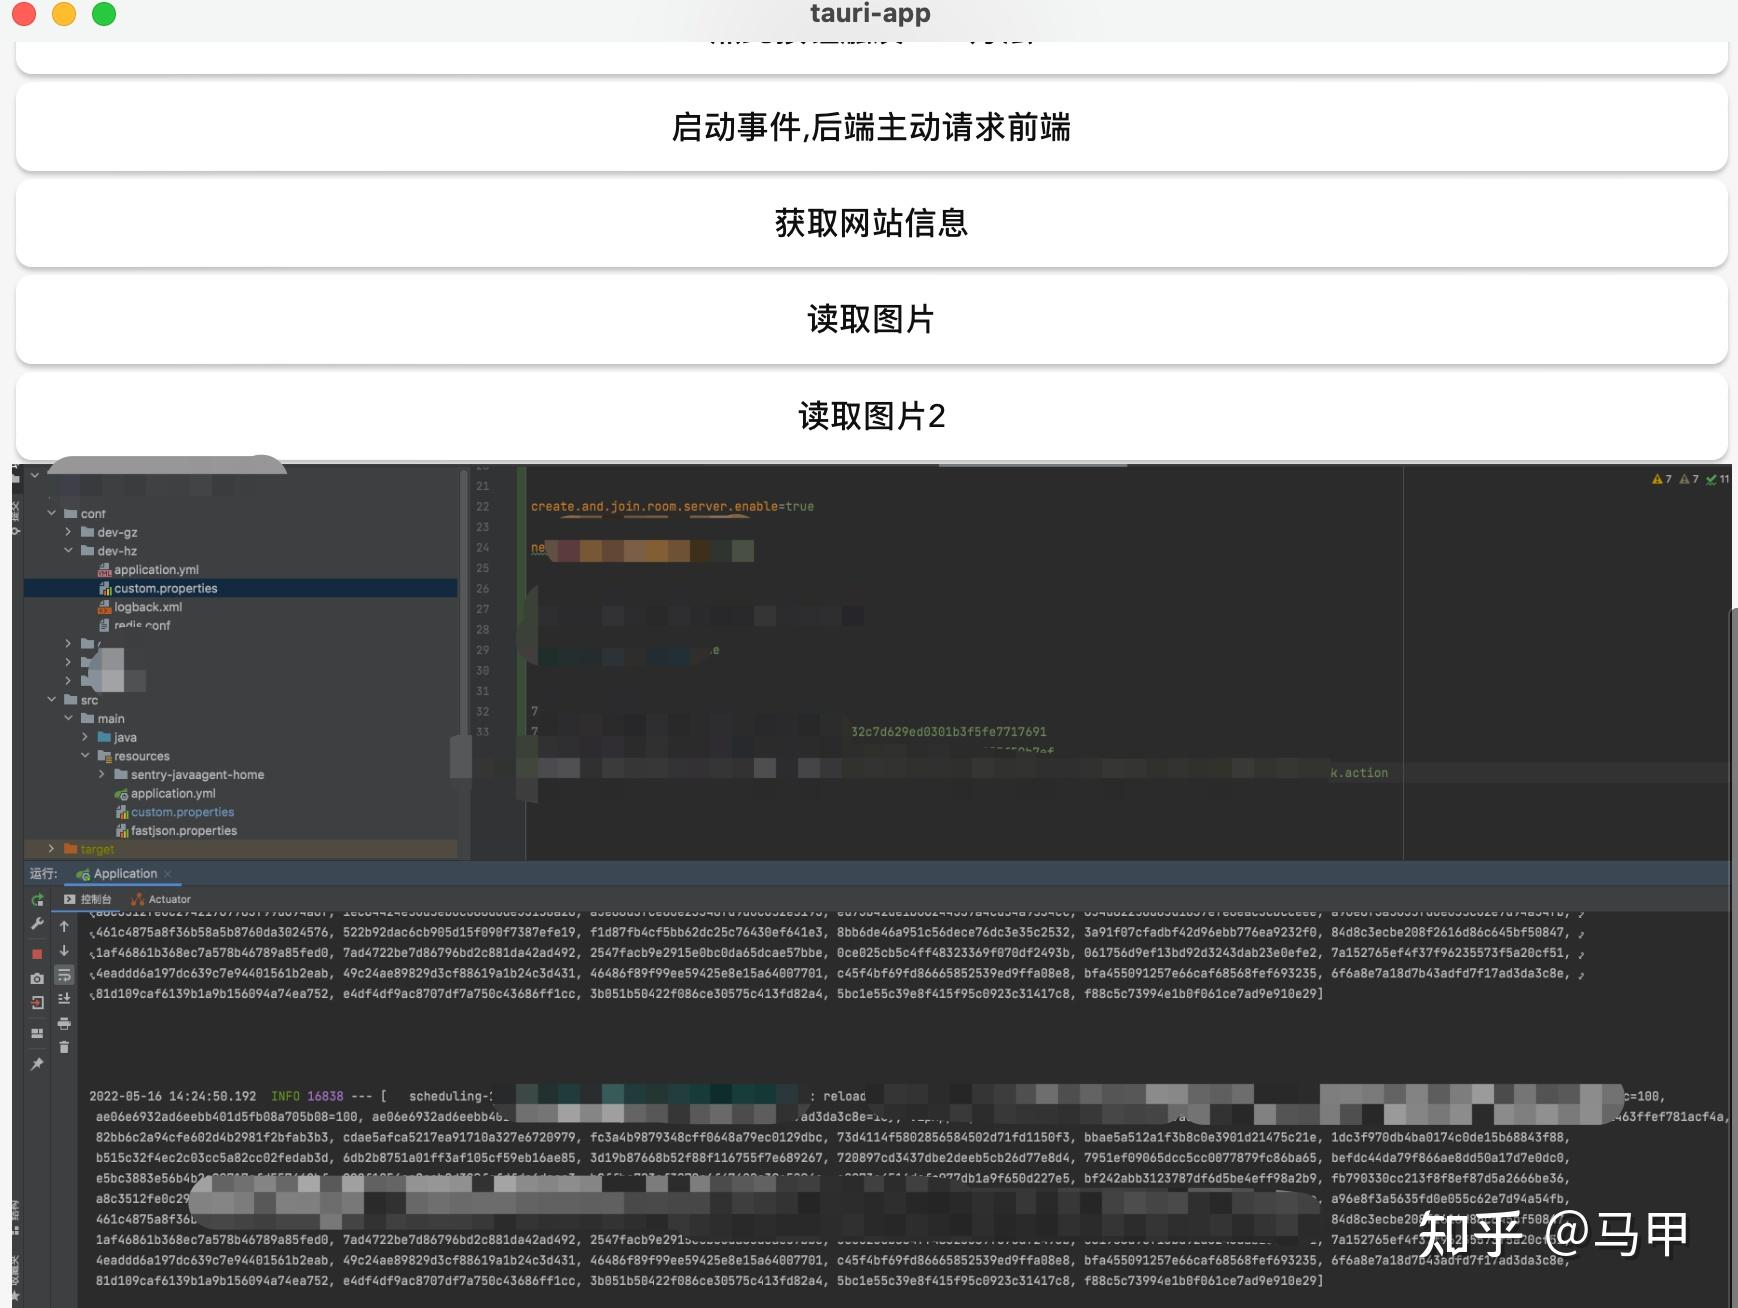The width and height of the screenshot is (1738, 1308).
Task: Click the 获取网站信息 button
Action: point(870,224)
